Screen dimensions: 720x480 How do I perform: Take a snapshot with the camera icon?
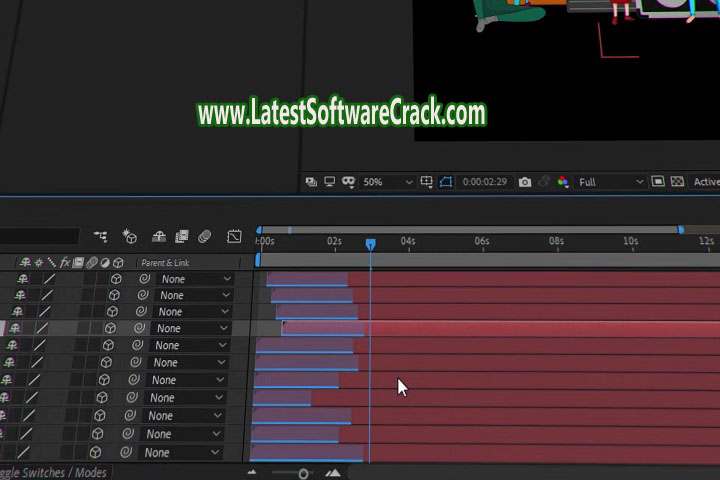pos(525,182)
